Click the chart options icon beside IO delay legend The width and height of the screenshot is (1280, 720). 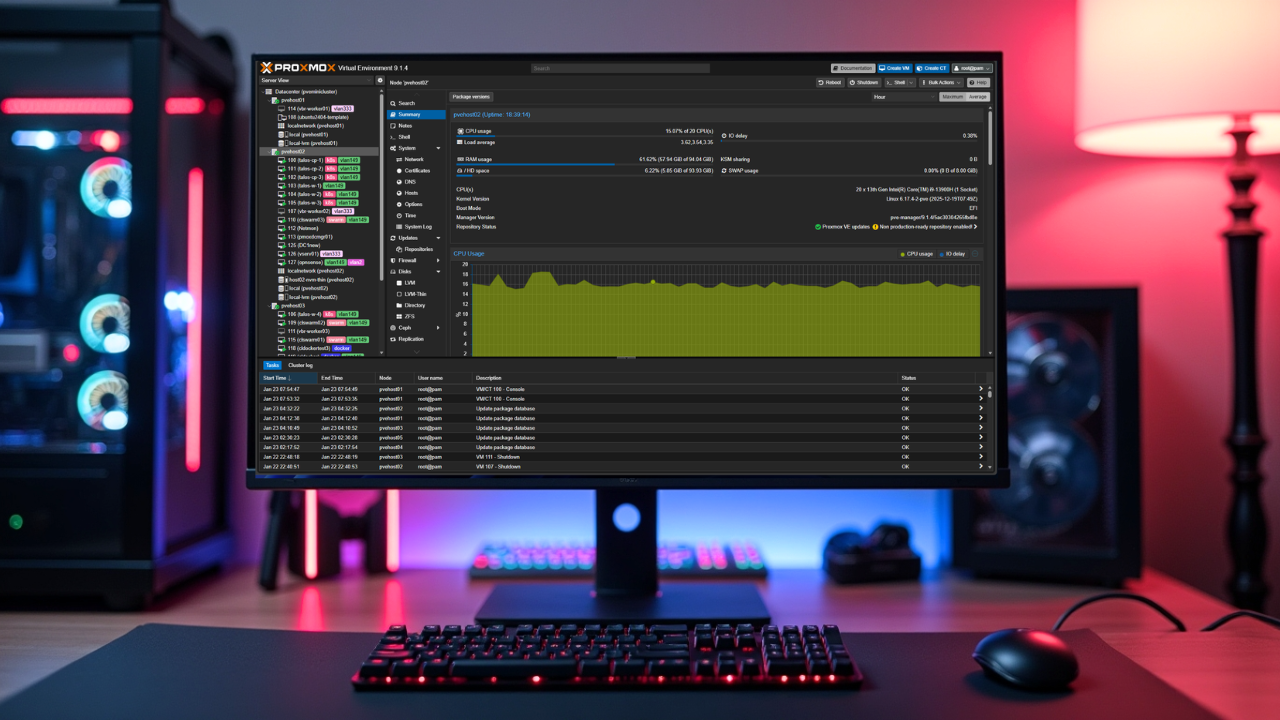(976, 254)
